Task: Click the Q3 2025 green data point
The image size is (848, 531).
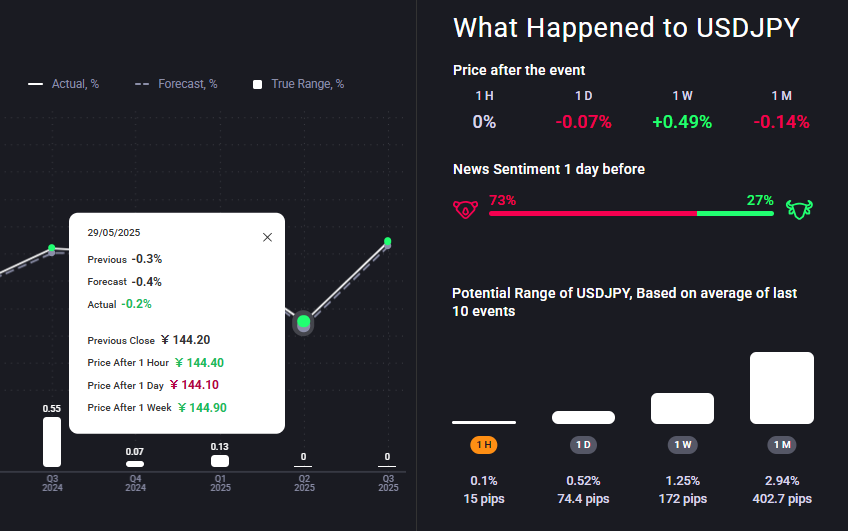Action: (388, 242)
